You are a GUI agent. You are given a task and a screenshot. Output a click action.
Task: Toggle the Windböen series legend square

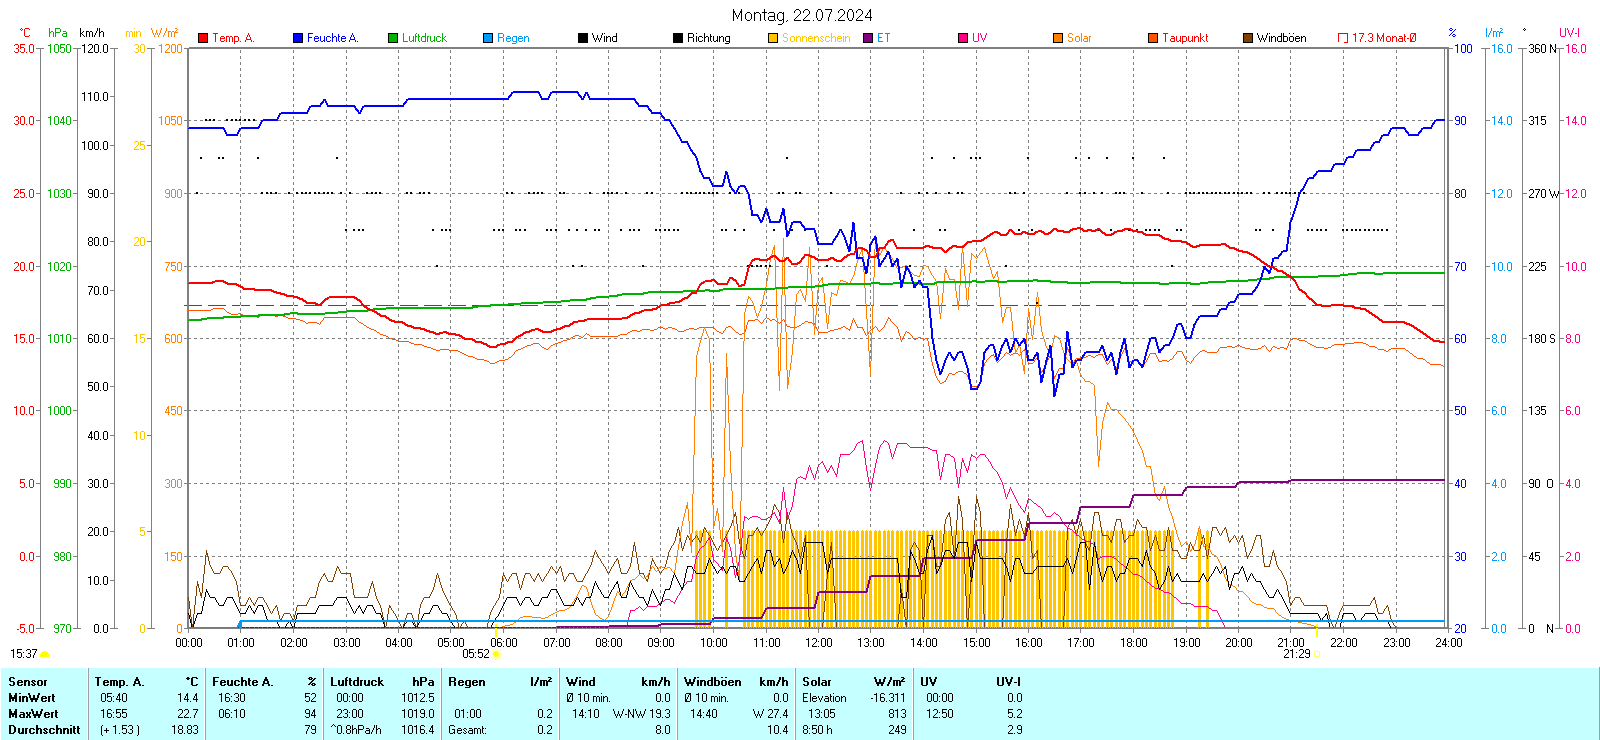[1248, 38]
